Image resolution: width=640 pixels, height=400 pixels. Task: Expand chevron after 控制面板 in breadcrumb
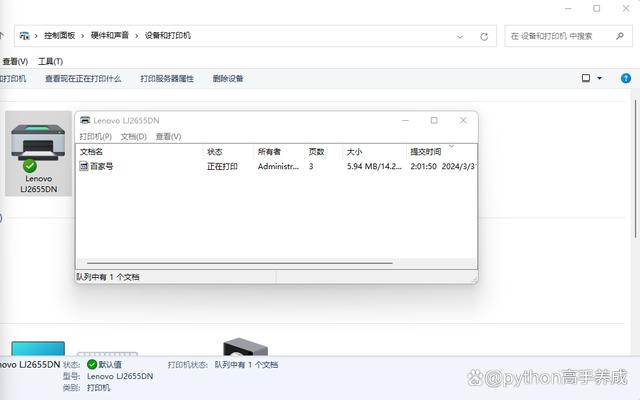click(82, 36)
